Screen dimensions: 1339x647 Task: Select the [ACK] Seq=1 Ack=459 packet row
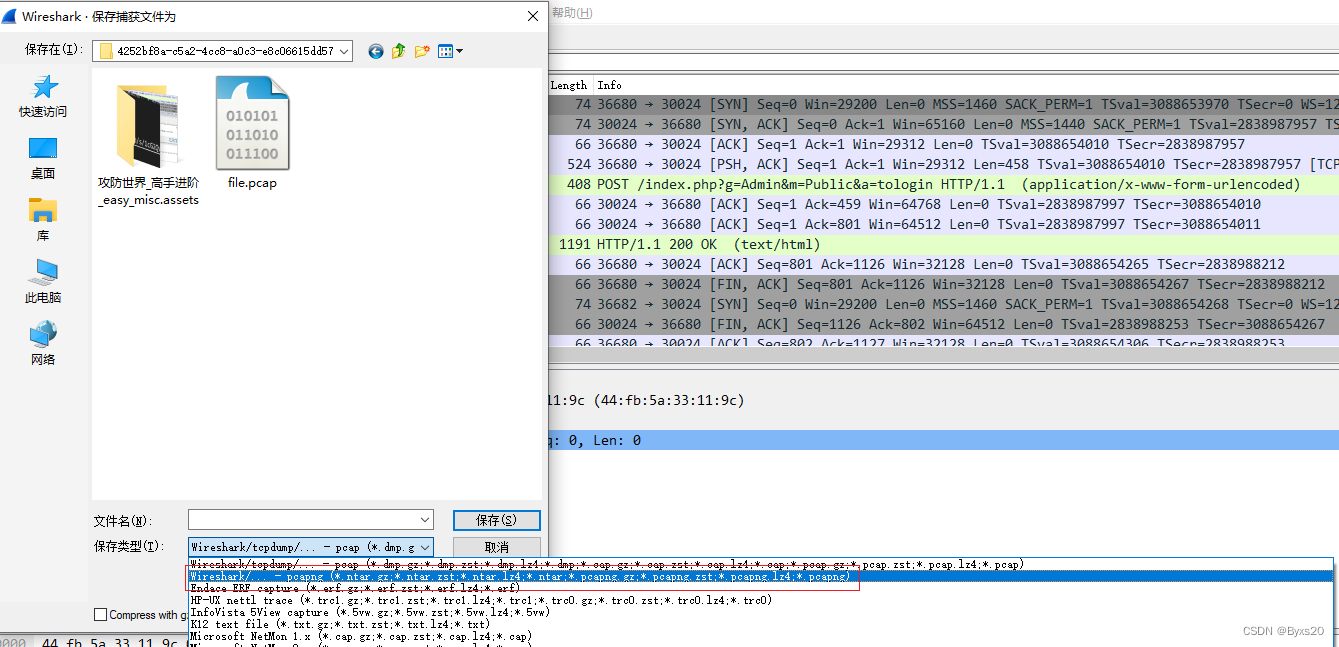[x=943, y=204]
